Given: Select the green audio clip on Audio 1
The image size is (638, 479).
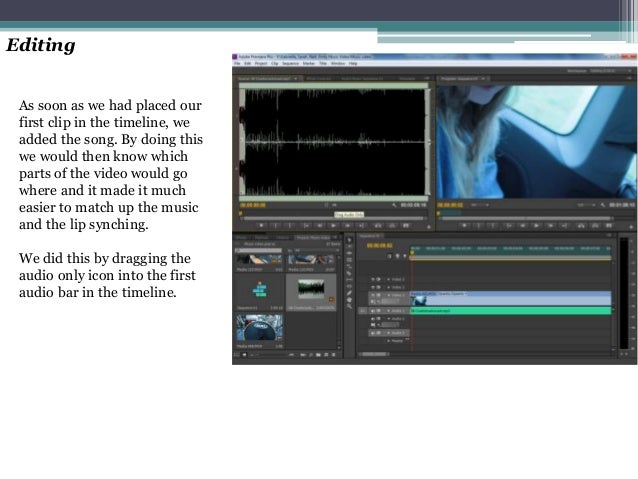Looking at the screenshot, I should (x=511, y=311).
